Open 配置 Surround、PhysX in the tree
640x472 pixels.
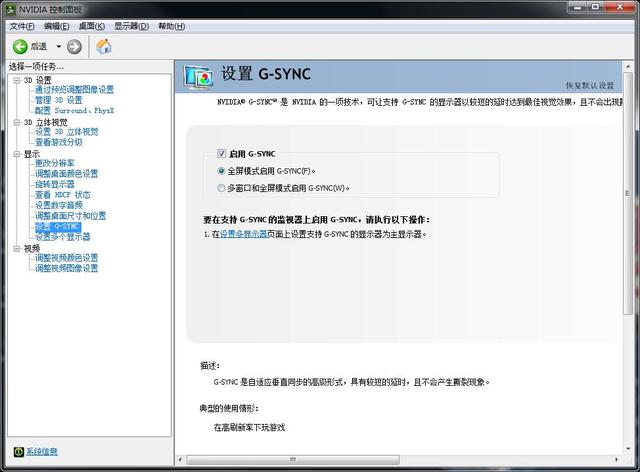[x=74, y=110]
